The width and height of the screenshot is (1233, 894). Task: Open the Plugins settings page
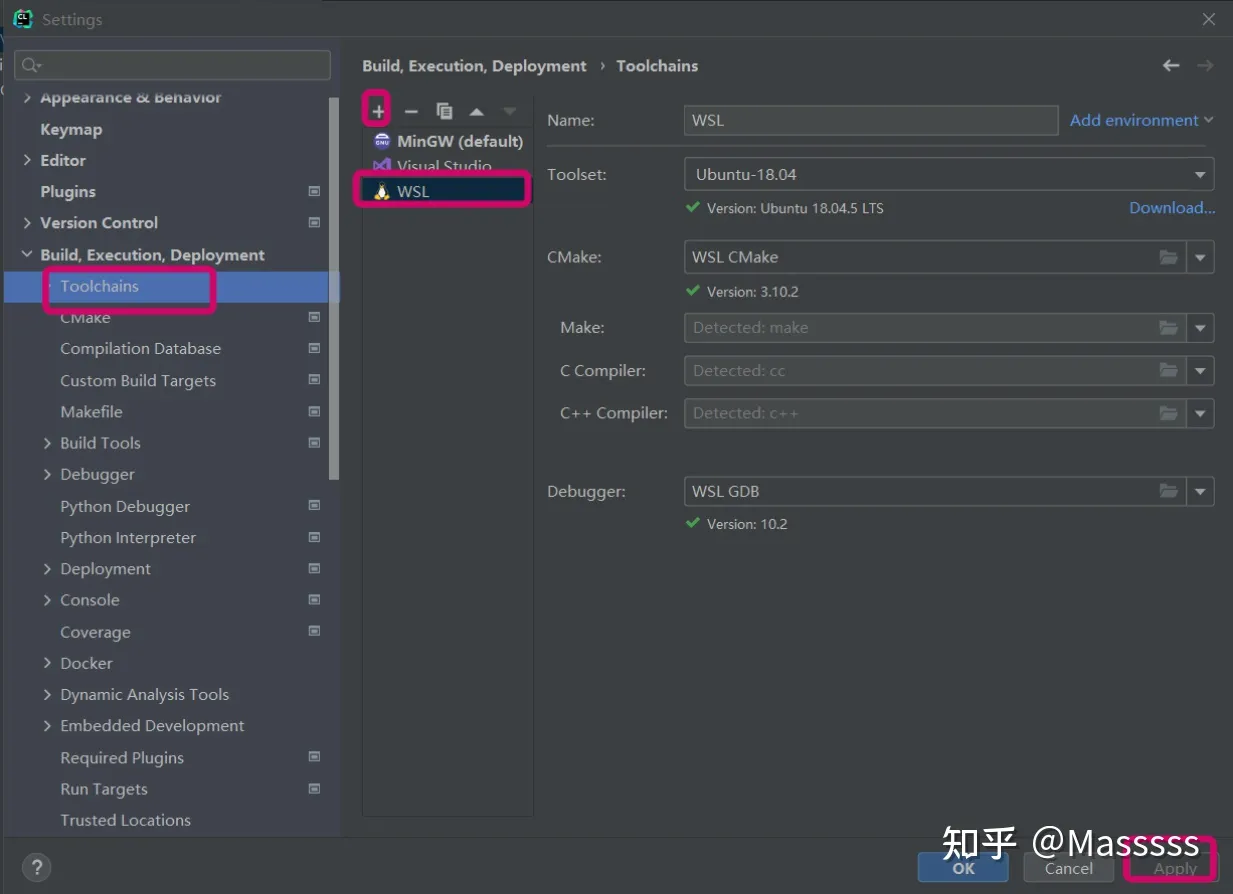[68, 191]
